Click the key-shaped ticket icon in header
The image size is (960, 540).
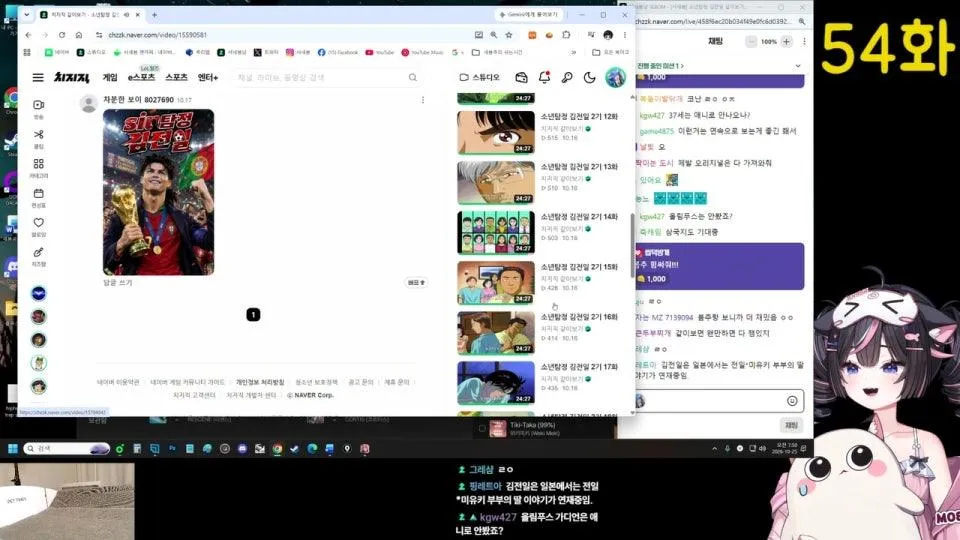pos(567,78)
